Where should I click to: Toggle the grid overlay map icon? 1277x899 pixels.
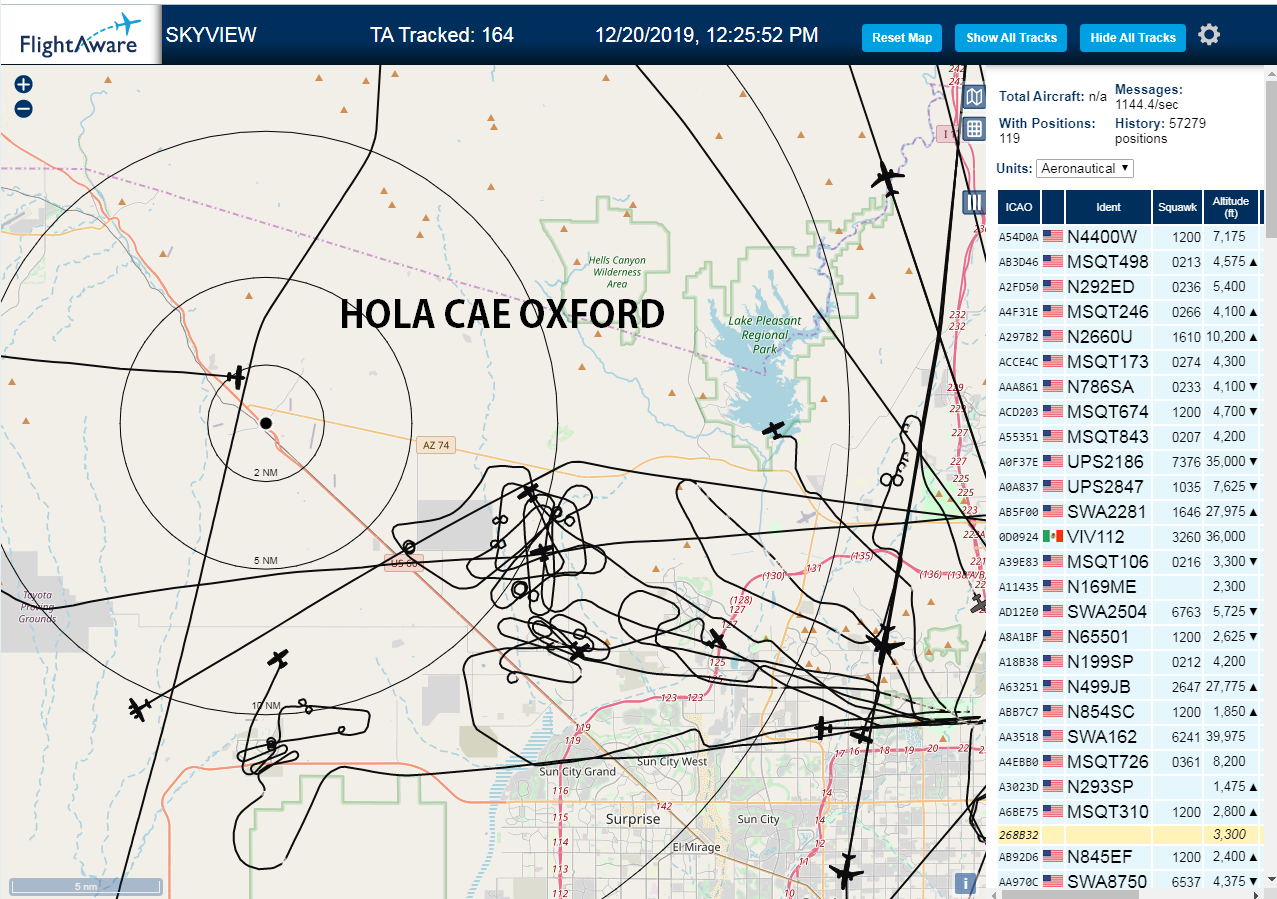point(975,128)
